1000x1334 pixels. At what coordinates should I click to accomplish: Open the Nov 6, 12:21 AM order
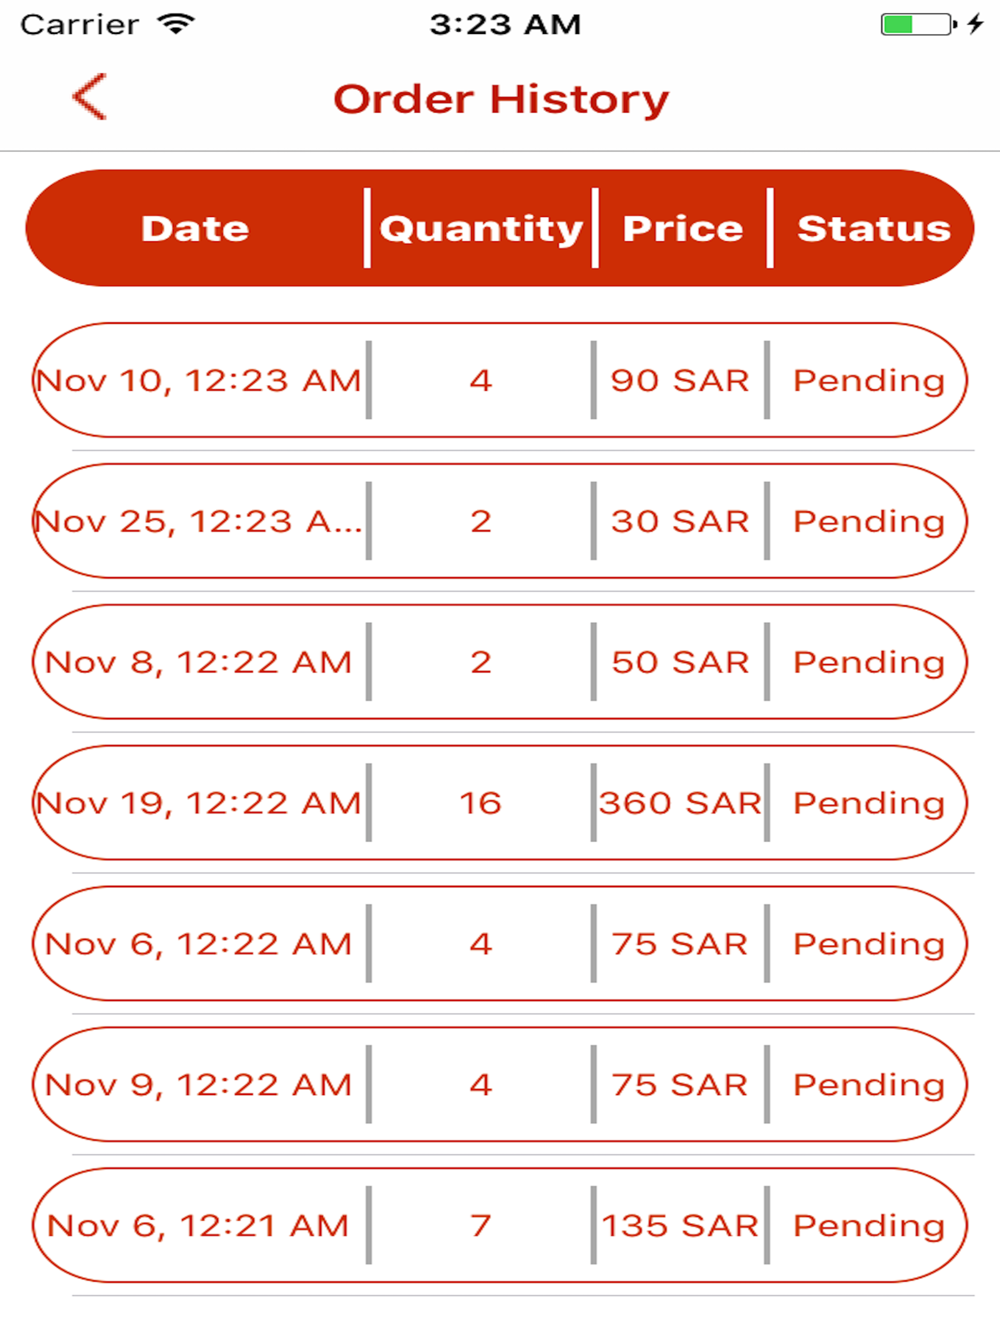click(500, 1226)
